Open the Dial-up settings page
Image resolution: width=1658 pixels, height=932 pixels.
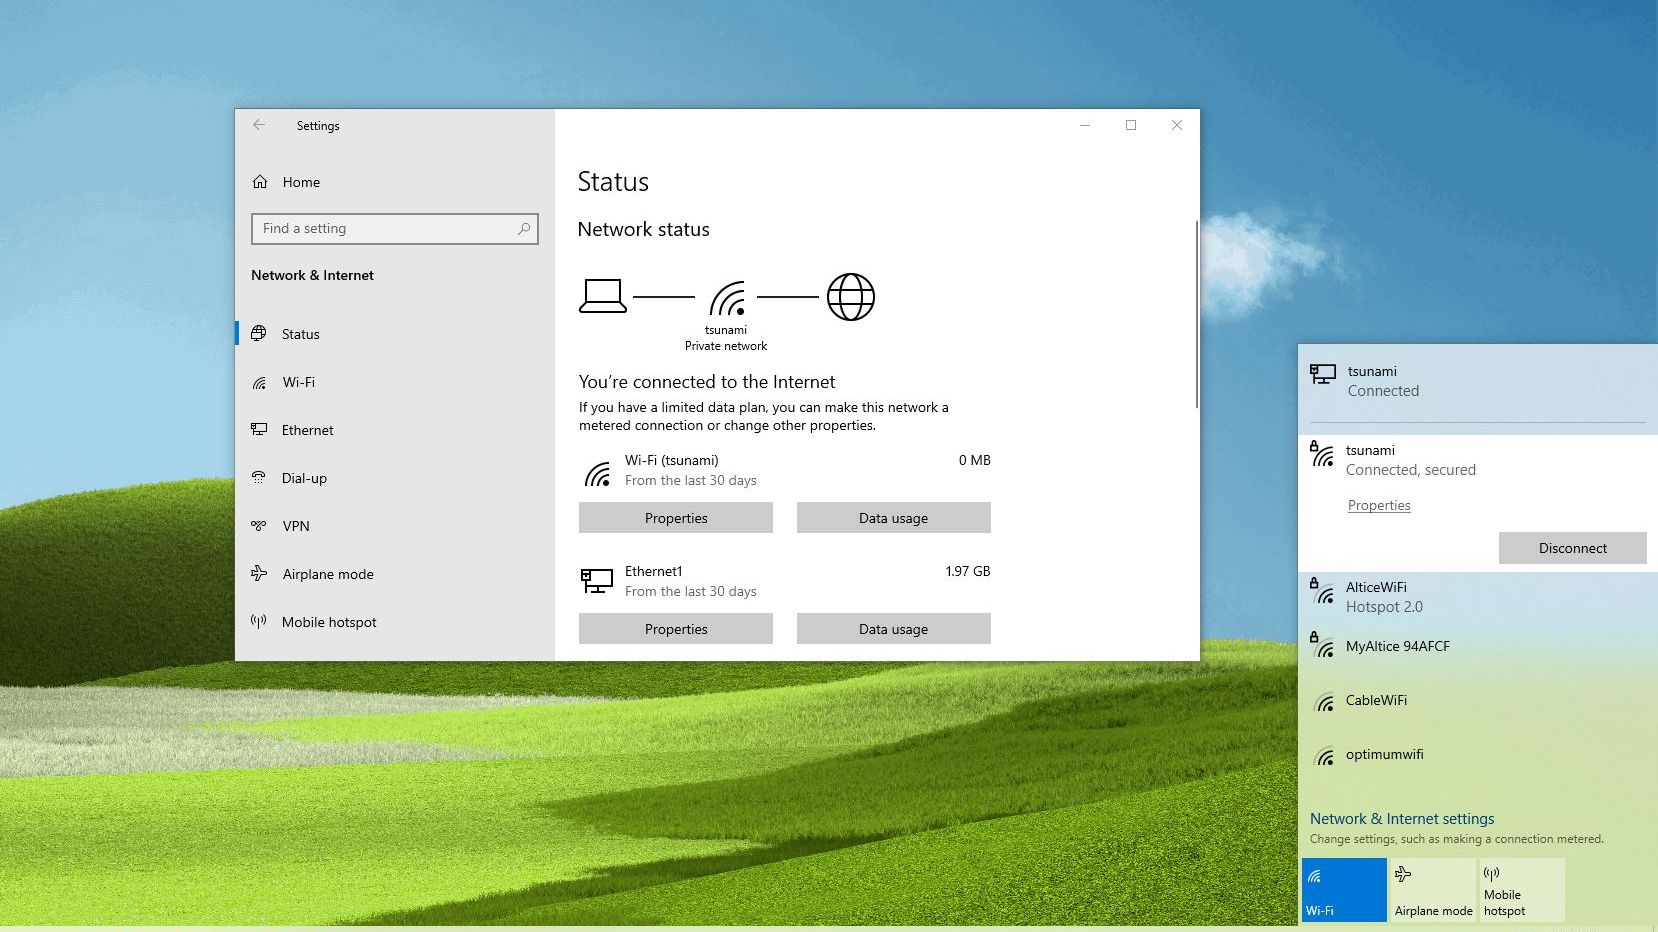coord(395,478)
